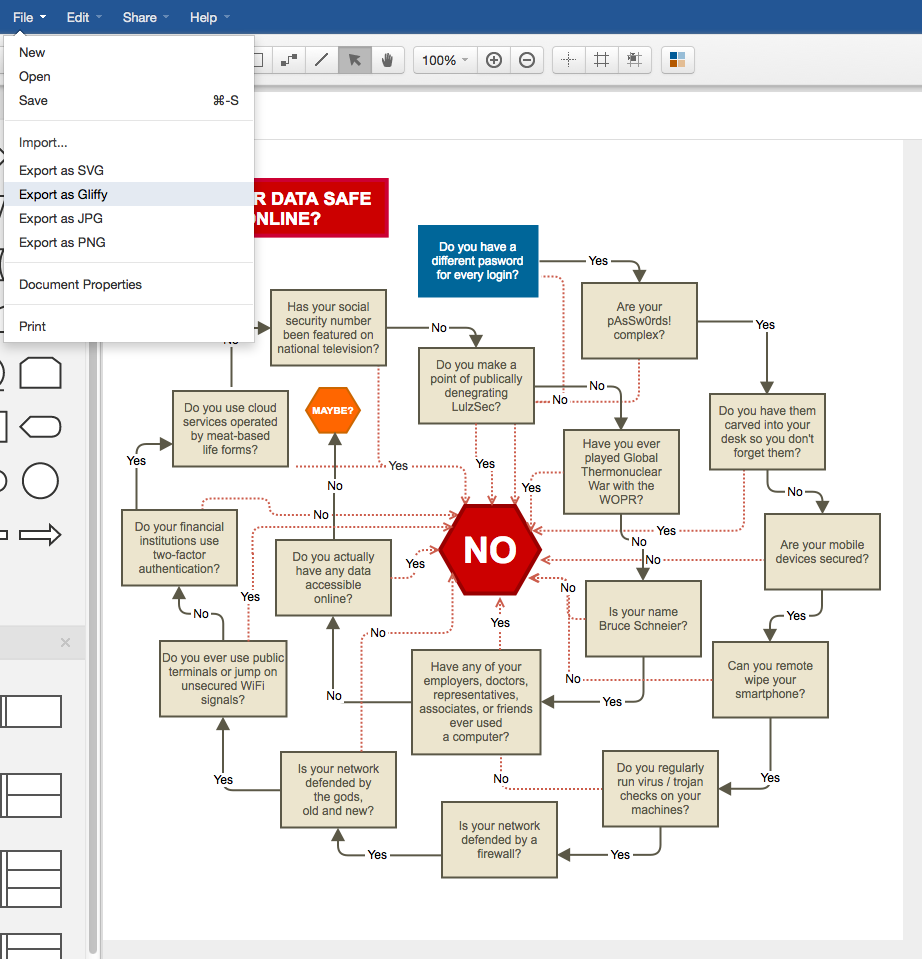Open the Share menu dropdown
The height and width of the screenshot is (959, 922).
145,17
